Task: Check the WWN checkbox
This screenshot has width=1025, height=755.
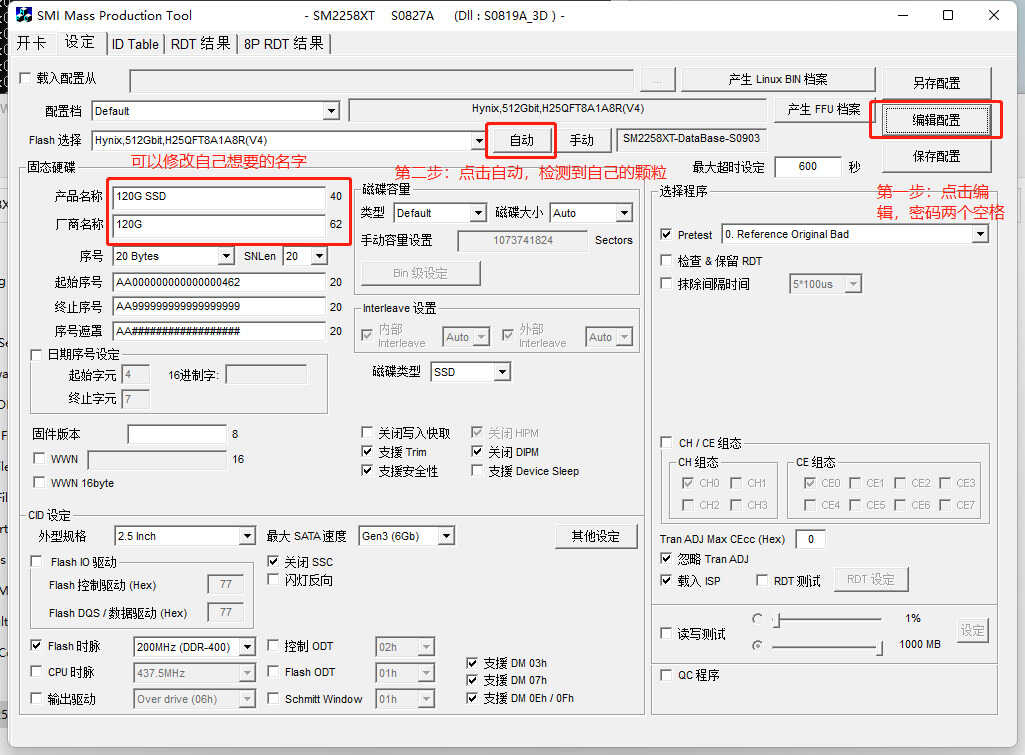Action: coord(39,458)
